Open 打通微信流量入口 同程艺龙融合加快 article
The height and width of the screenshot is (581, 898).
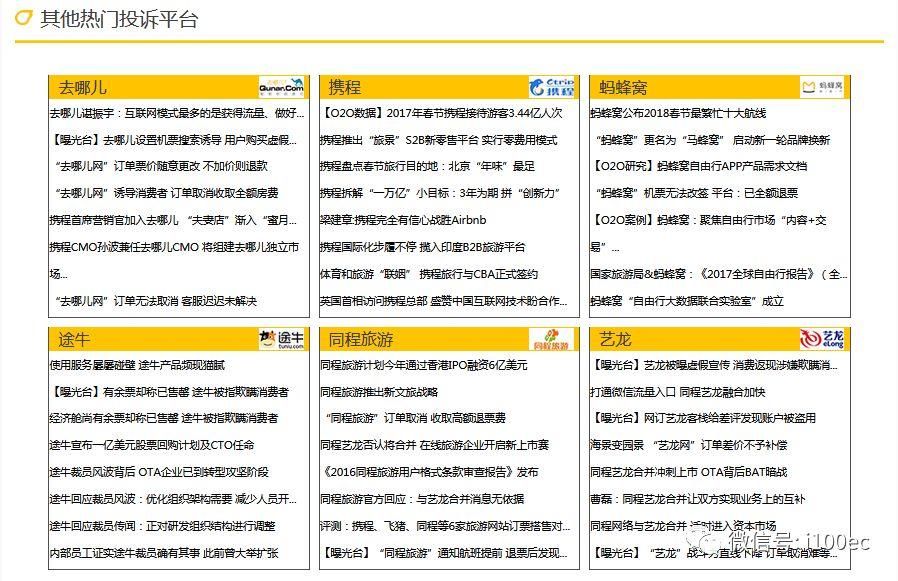tap(678, 392)
